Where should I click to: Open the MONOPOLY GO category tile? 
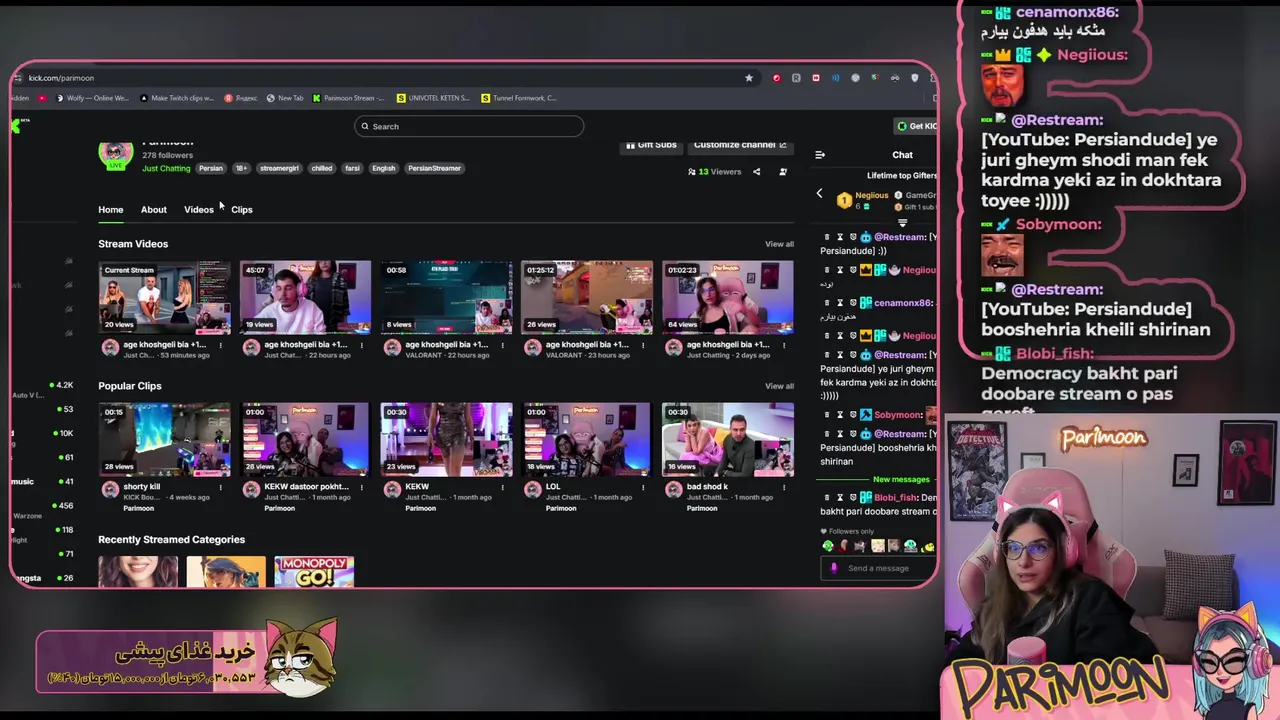pyautogui.click(x=314, y=572)
